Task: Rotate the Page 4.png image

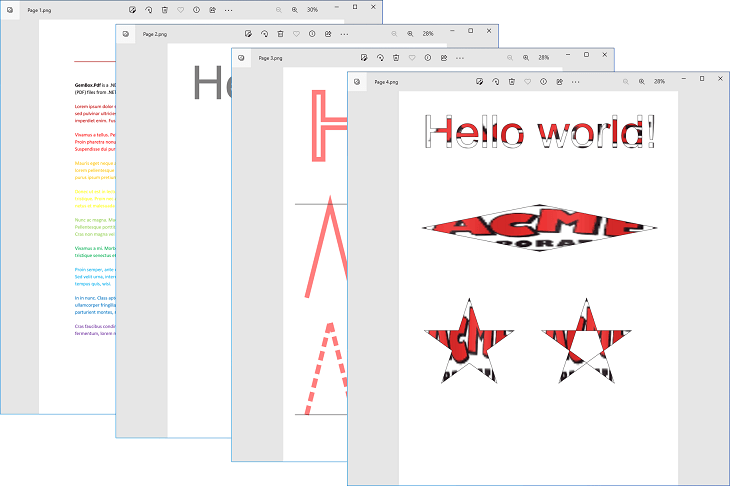Action: [x=496, y=81]
